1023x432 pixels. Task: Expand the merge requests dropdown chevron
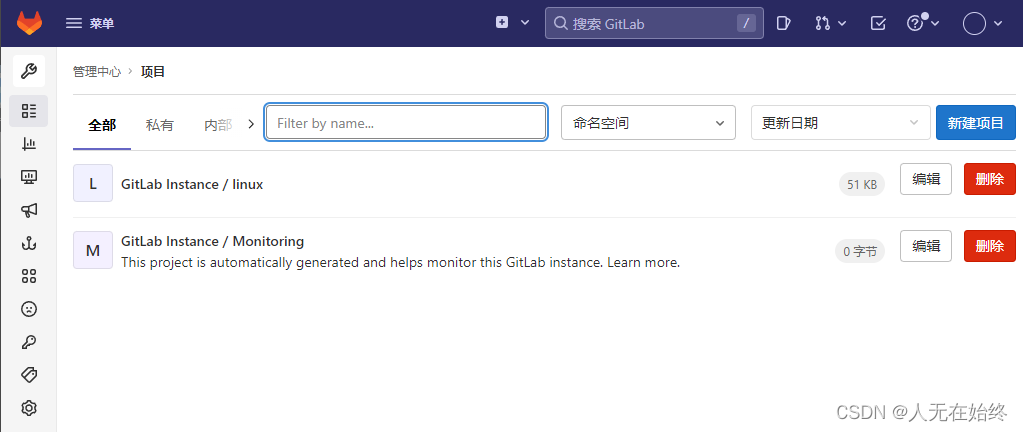coord(842,23)
